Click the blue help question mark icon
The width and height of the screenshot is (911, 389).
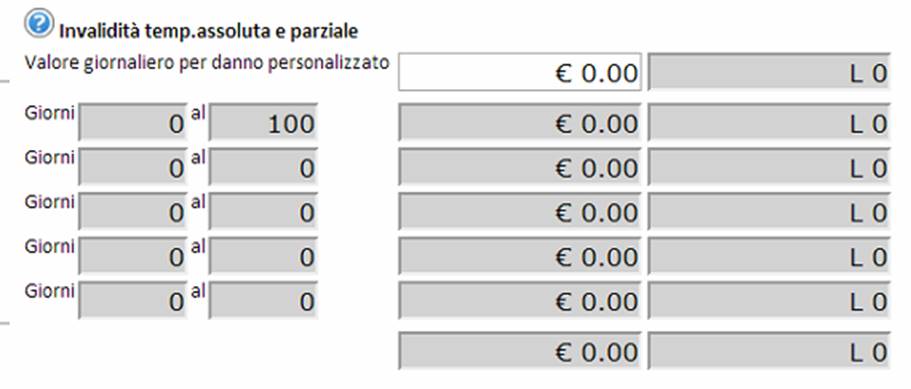tap(38, 24)
